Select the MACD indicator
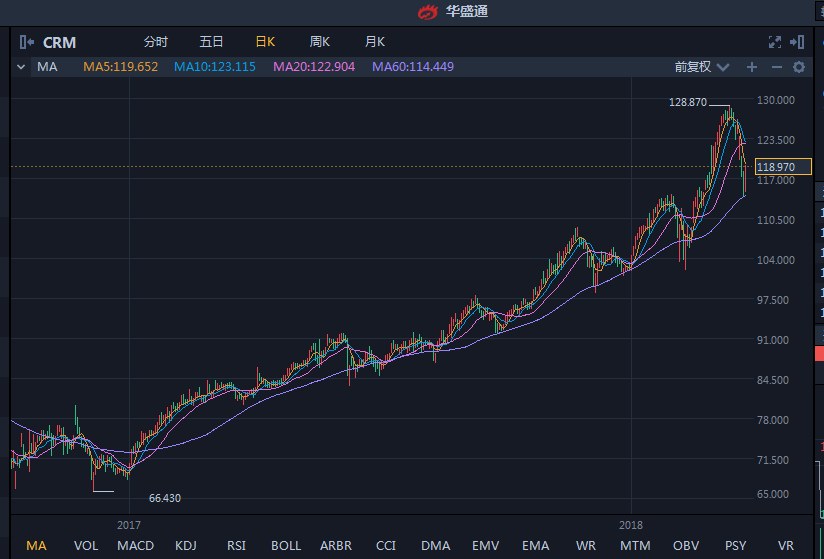The width and height of the screenshot is (824, 559). 135,545
